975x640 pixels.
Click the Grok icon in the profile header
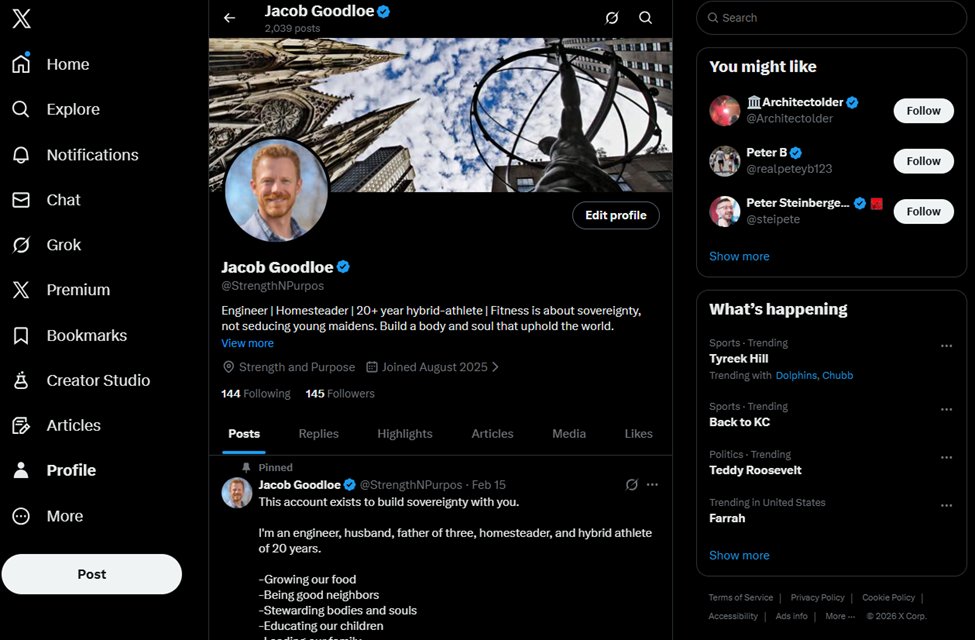pos(612,17)
